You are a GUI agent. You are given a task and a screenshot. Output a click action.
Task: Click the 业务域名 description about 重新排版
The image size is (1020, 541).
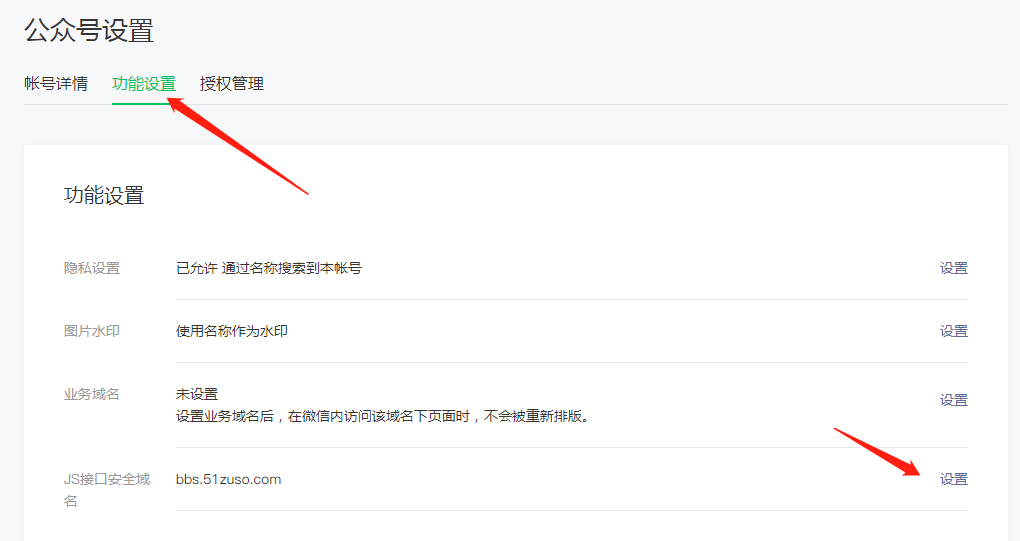click(x=383, y=416)
